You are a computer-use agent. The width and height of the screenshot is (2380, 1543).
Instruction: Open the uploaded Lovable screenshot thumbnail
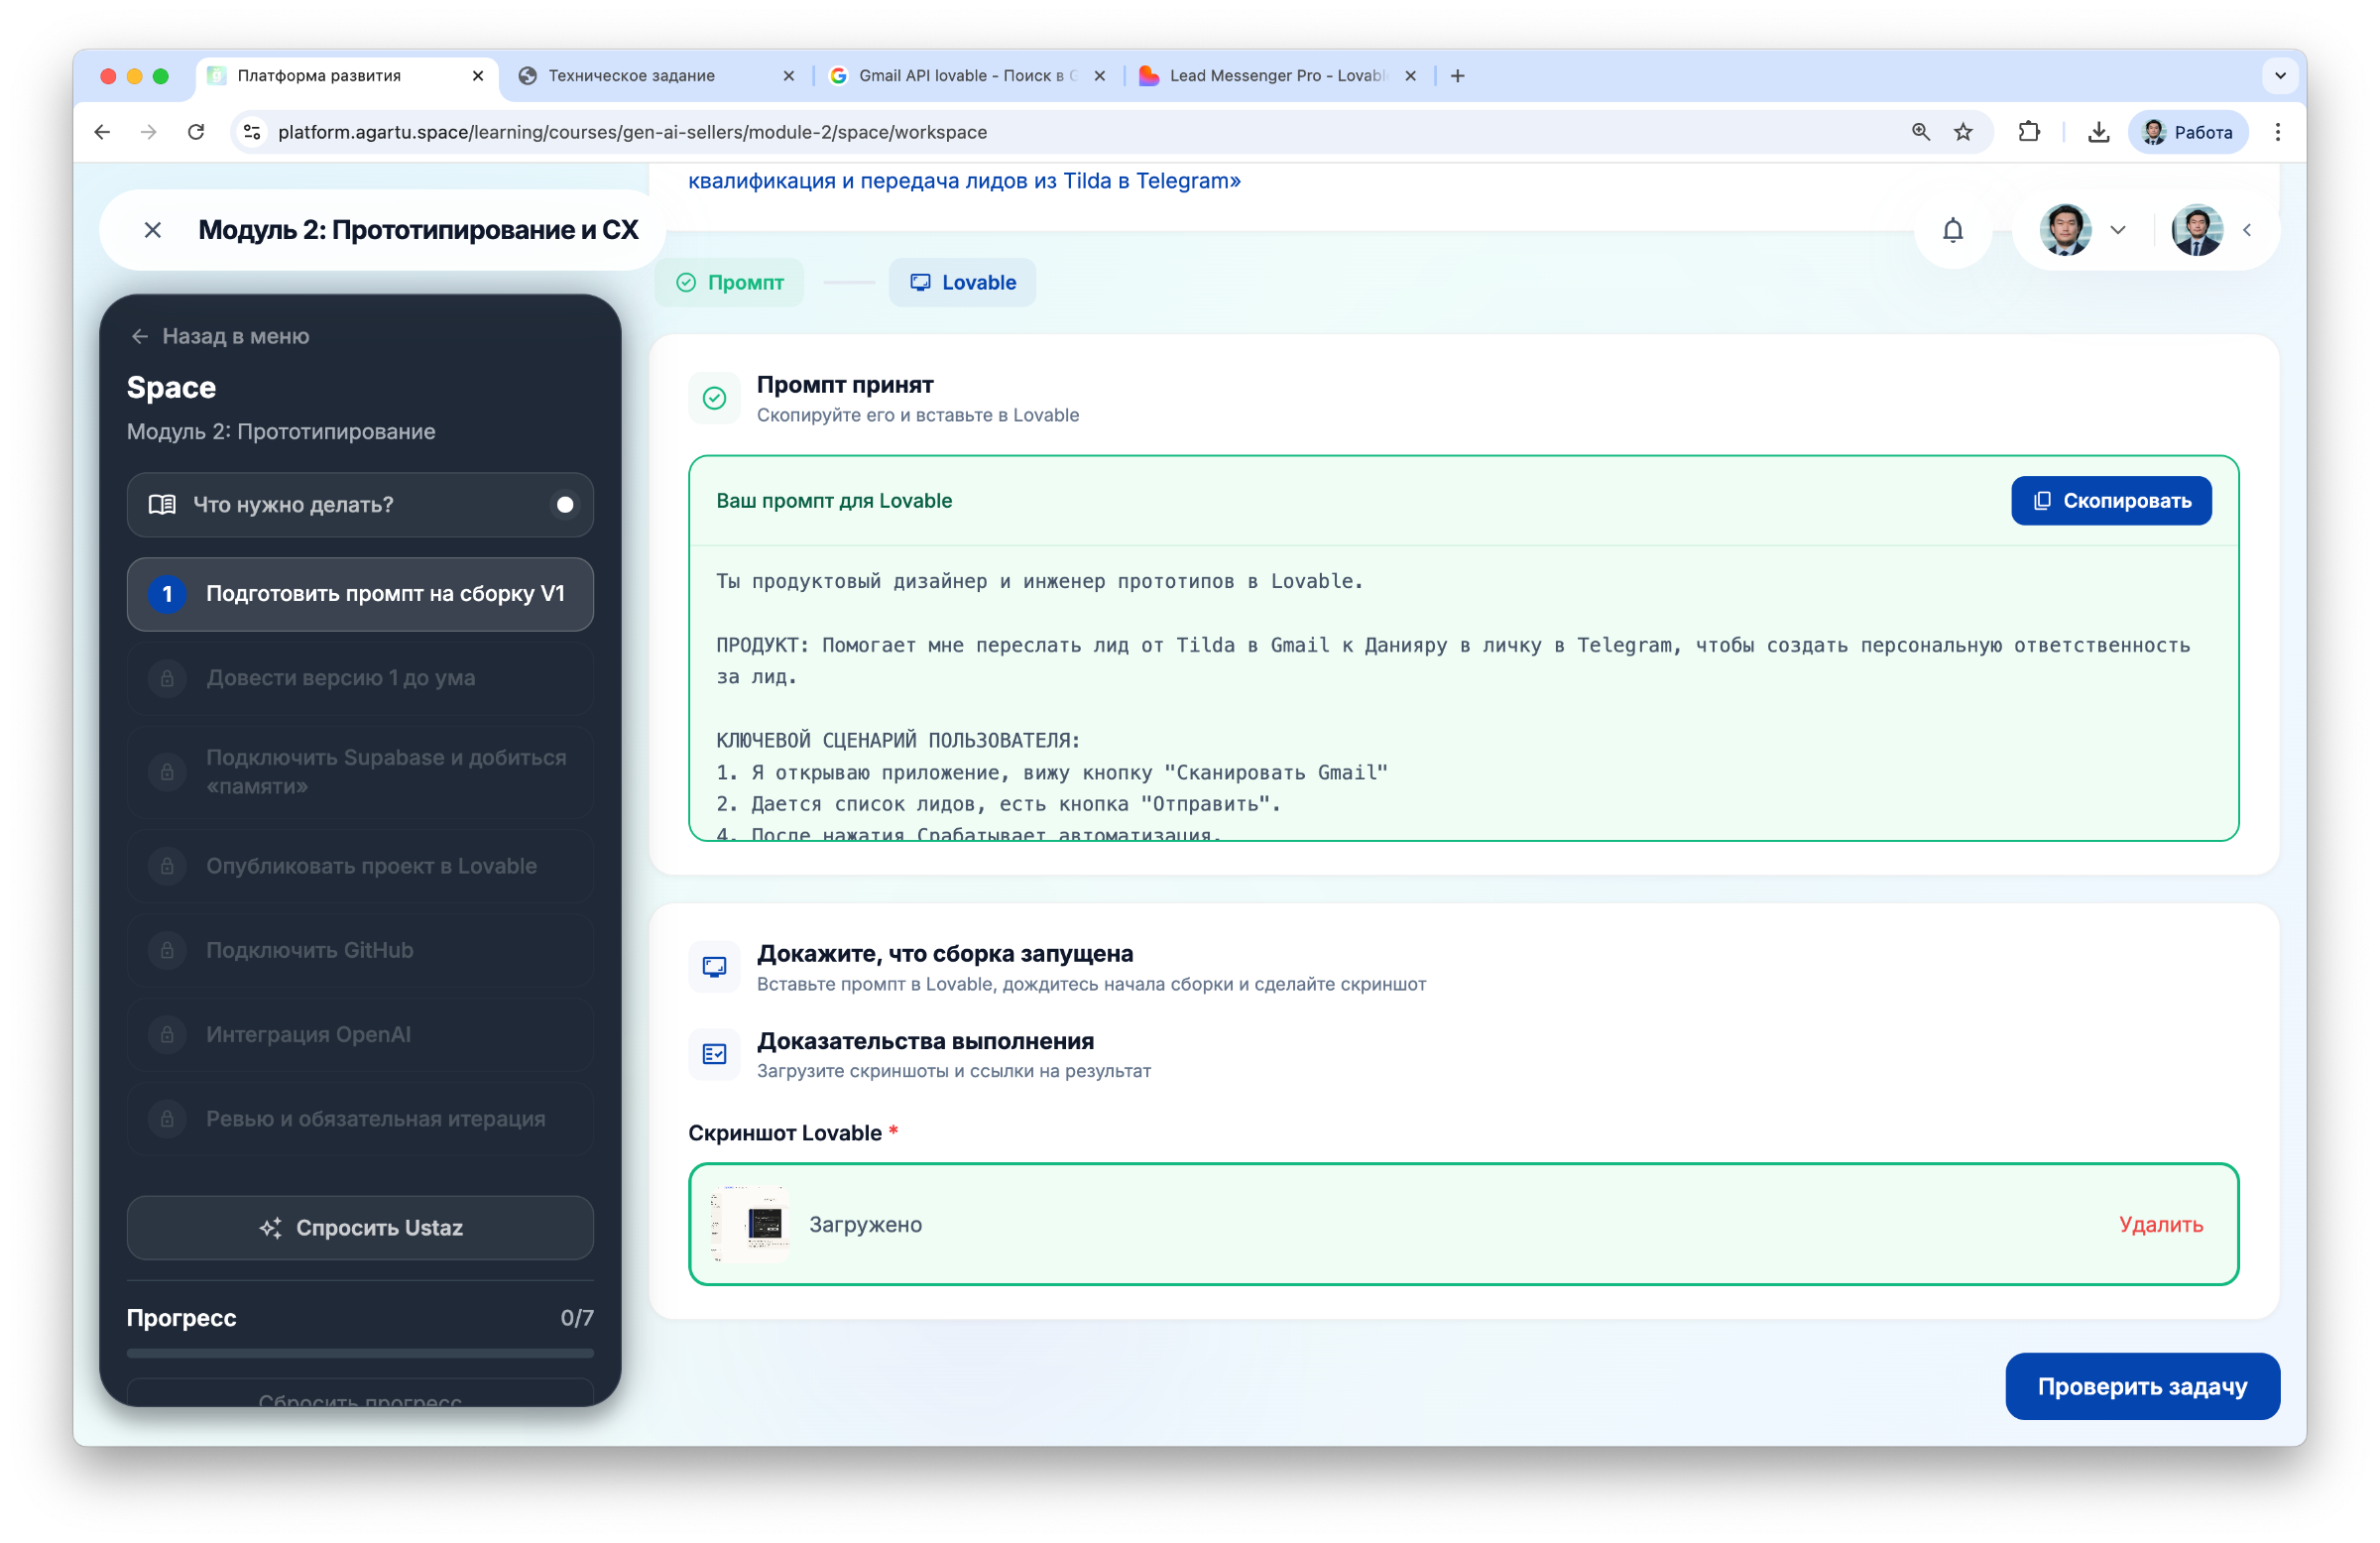point(752,1224)
